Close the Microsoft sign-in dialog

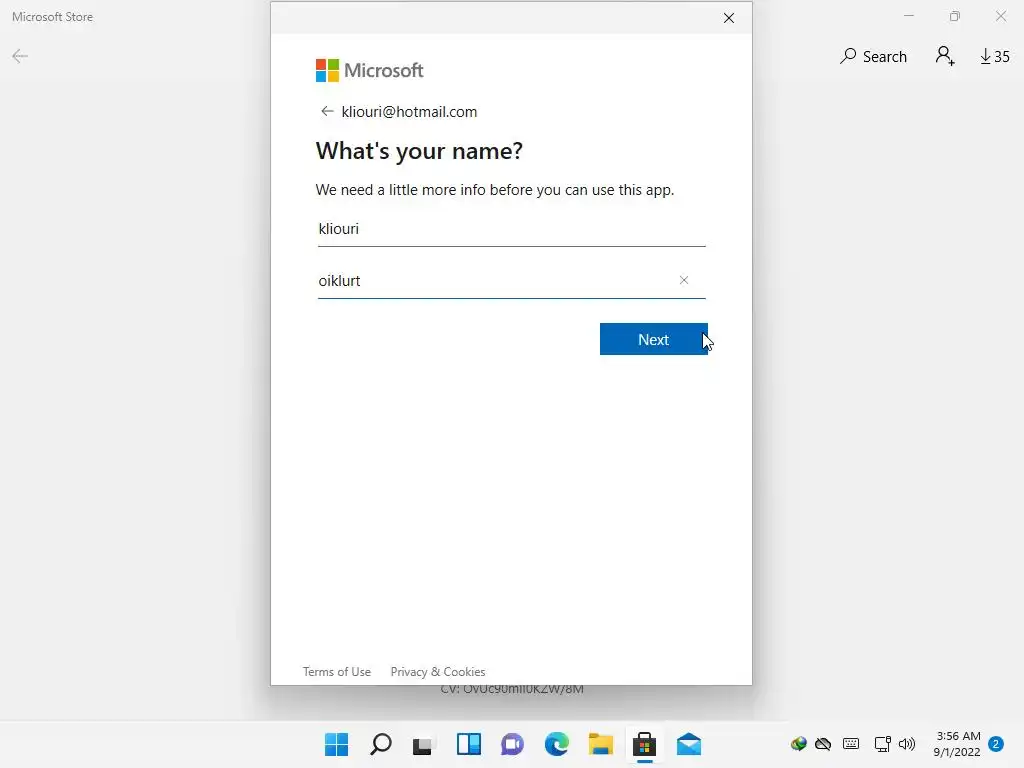(729, 18)
